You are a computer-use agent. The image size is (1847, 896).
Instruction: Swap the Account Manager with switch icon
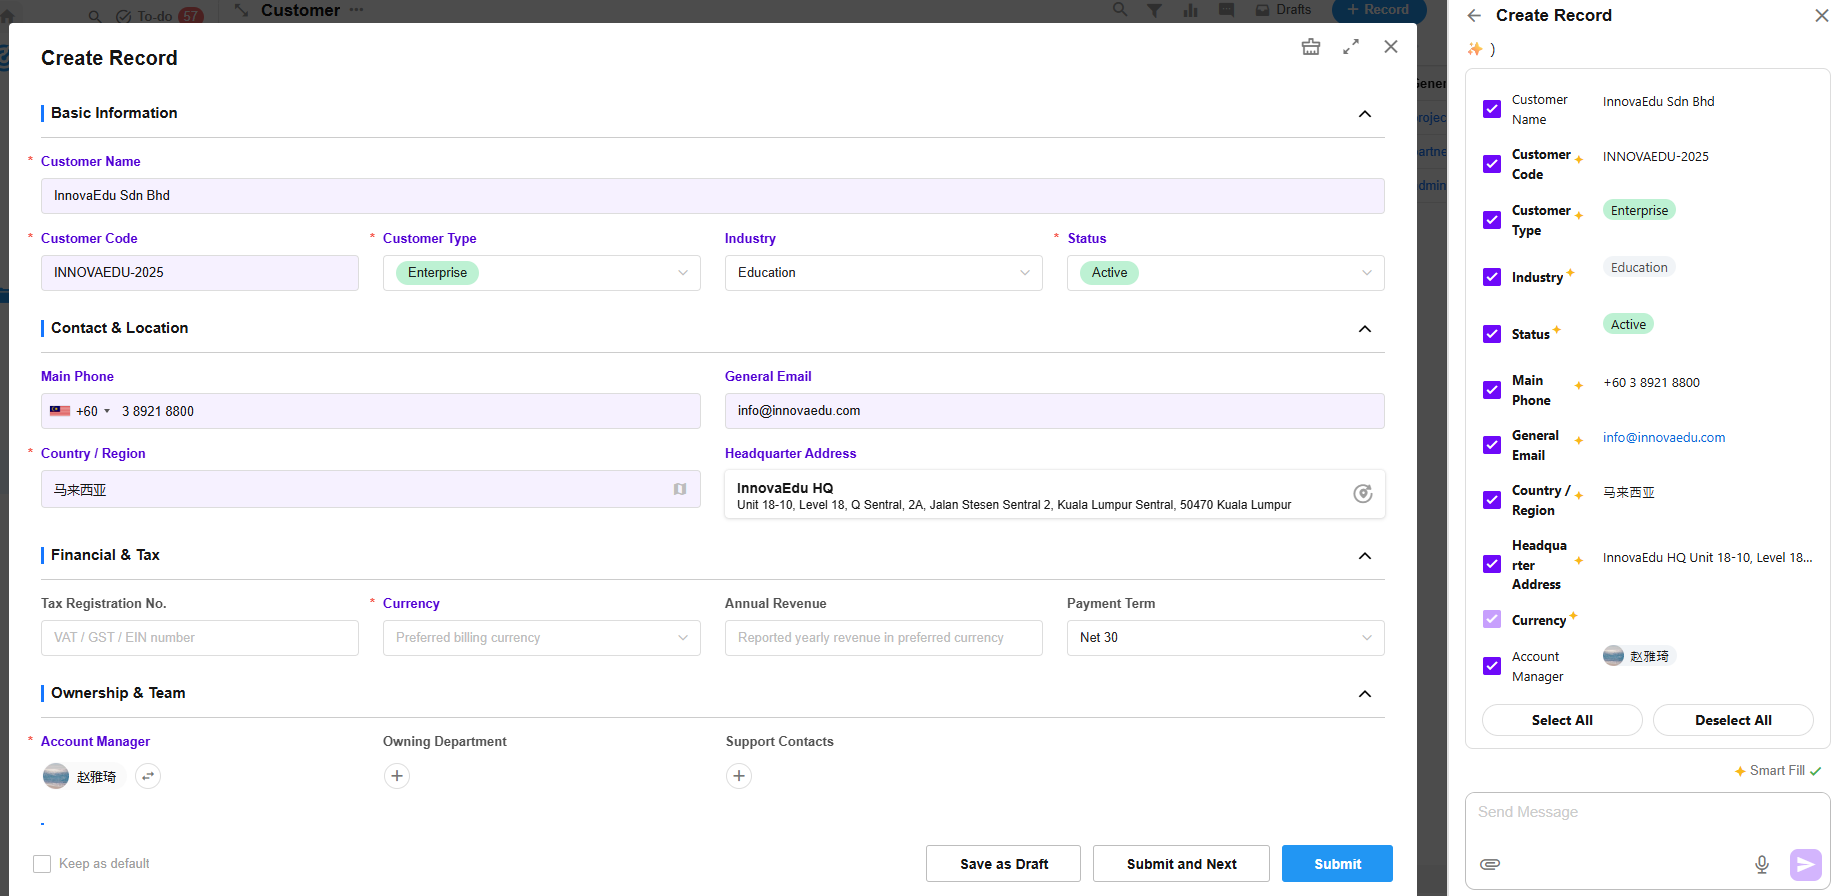coord(148,776)
